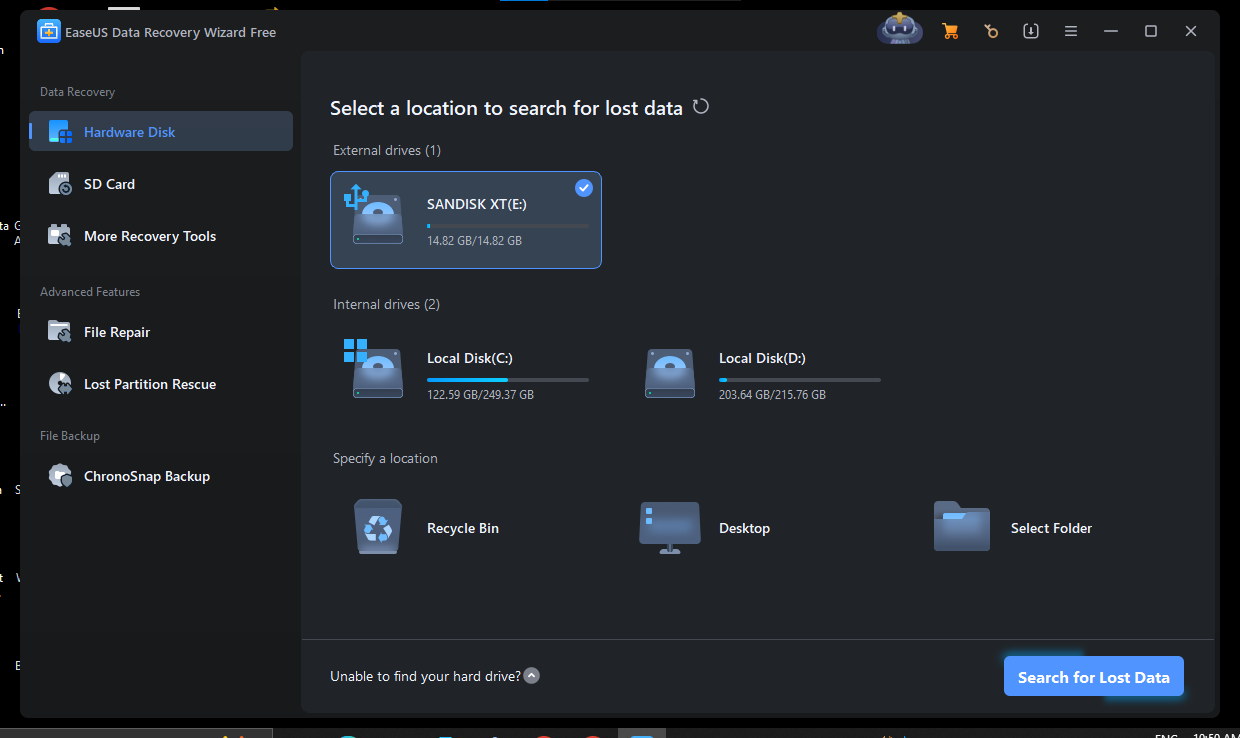Click the File Repair sidebar icon

tap(60, 332)
